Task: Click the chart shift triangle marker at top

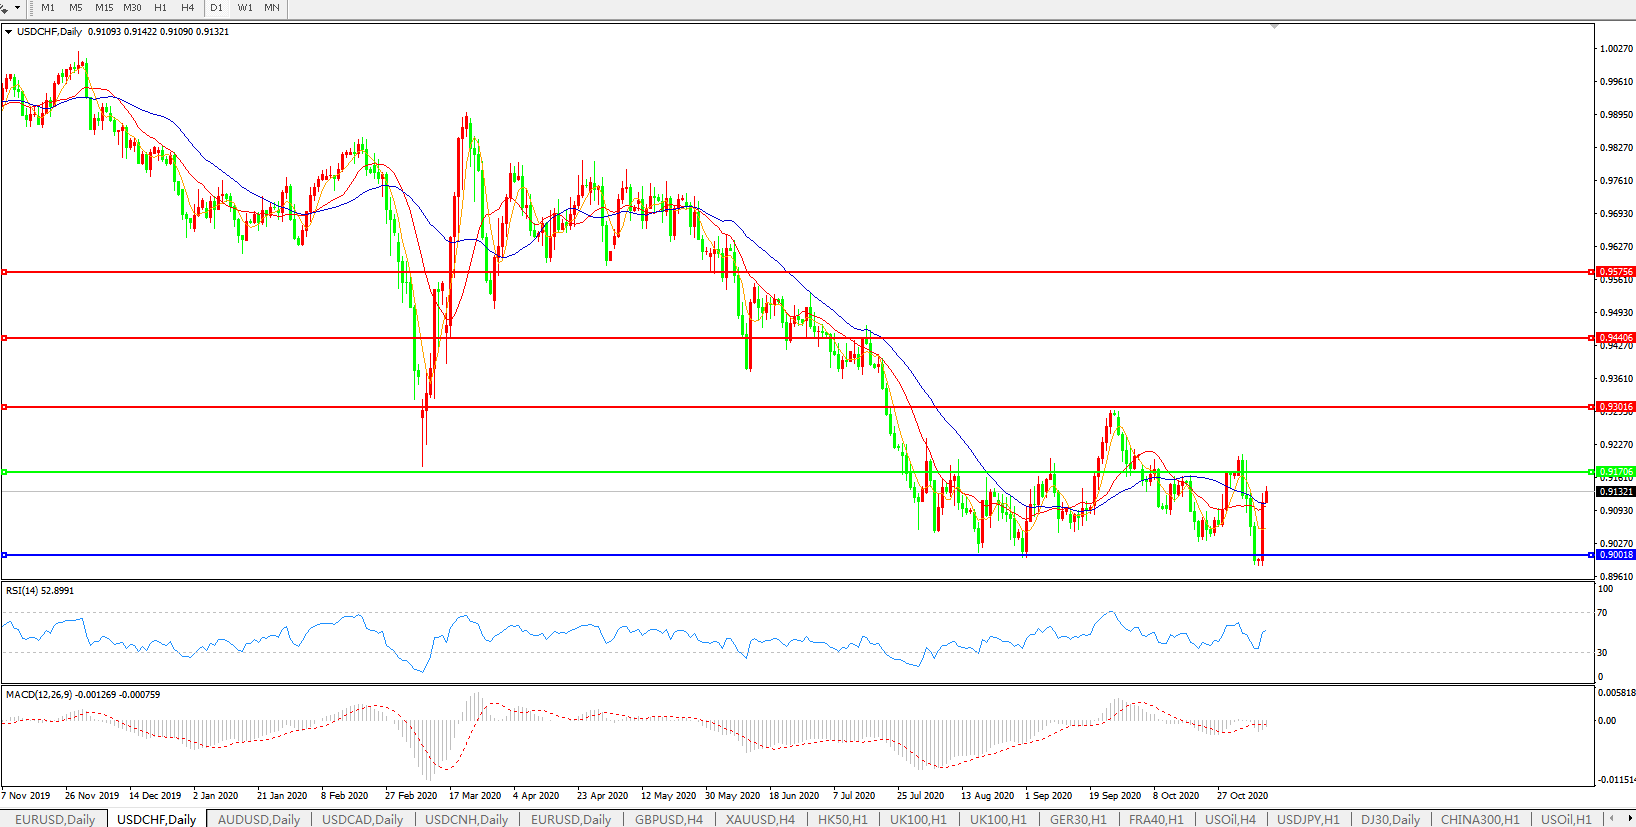Action: [1274, 26]
